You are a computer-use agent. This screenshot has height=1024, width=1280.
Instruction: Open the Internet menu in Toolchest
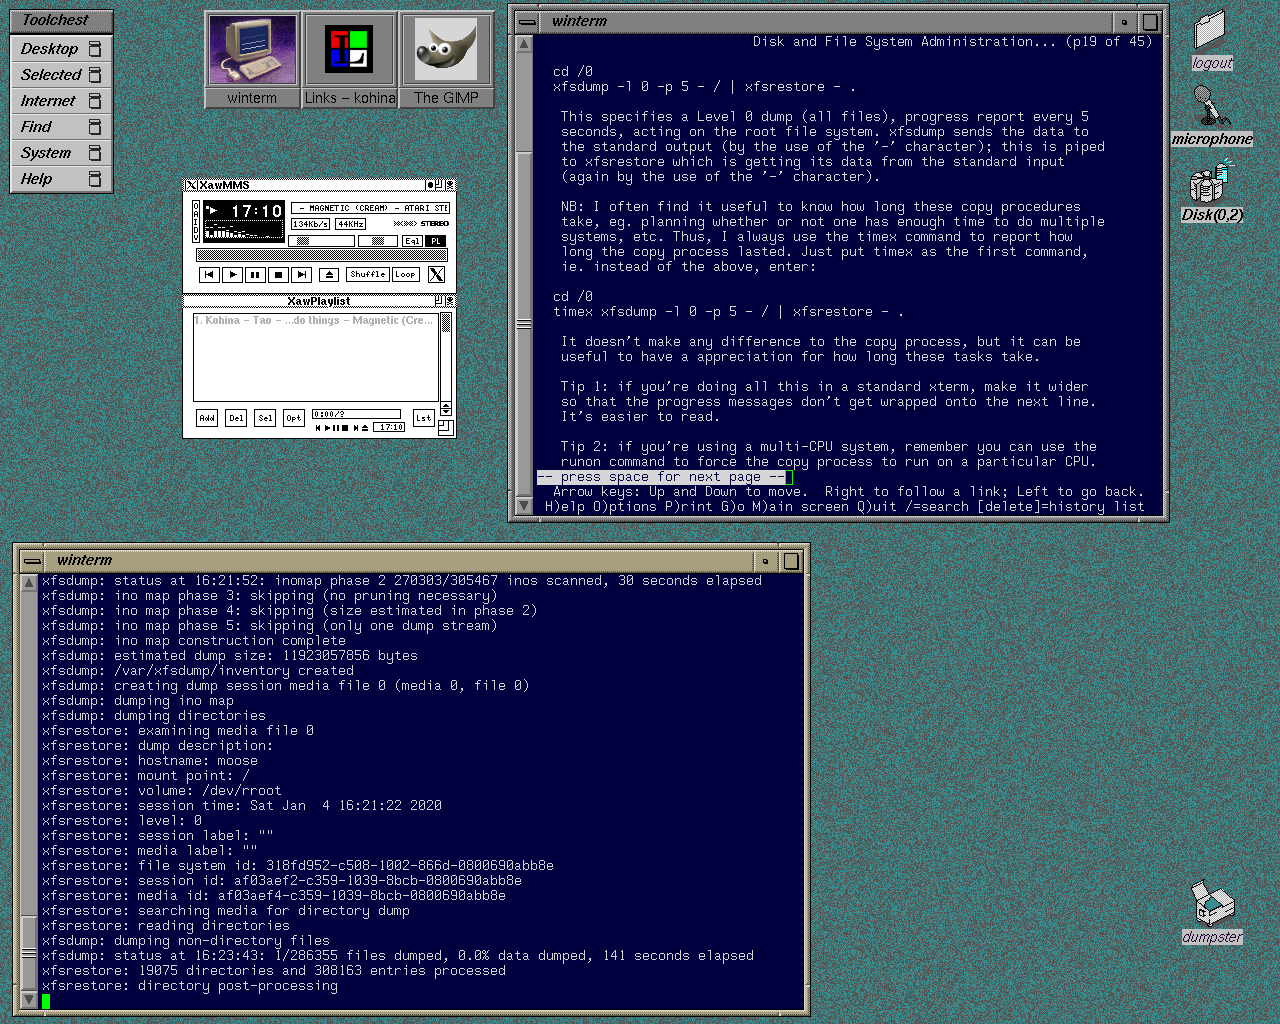tap(48, 101)
